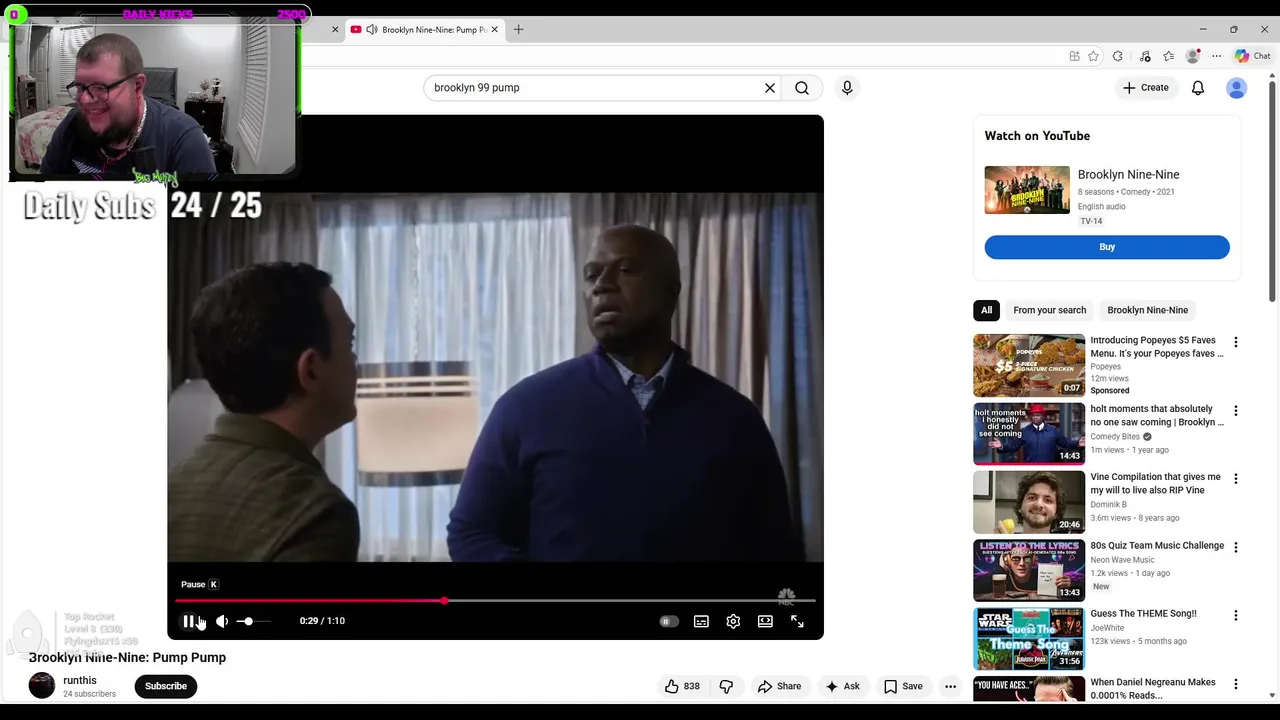This screenshot has width=1280, height=720.
Task: Open the YouTube account avatar menu
Action: pos(1237,88)
